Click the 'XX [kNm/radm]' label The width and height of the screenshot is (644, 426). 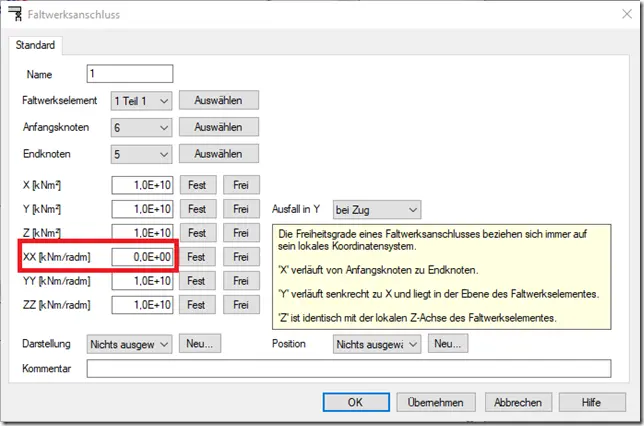tap(57, 257)
